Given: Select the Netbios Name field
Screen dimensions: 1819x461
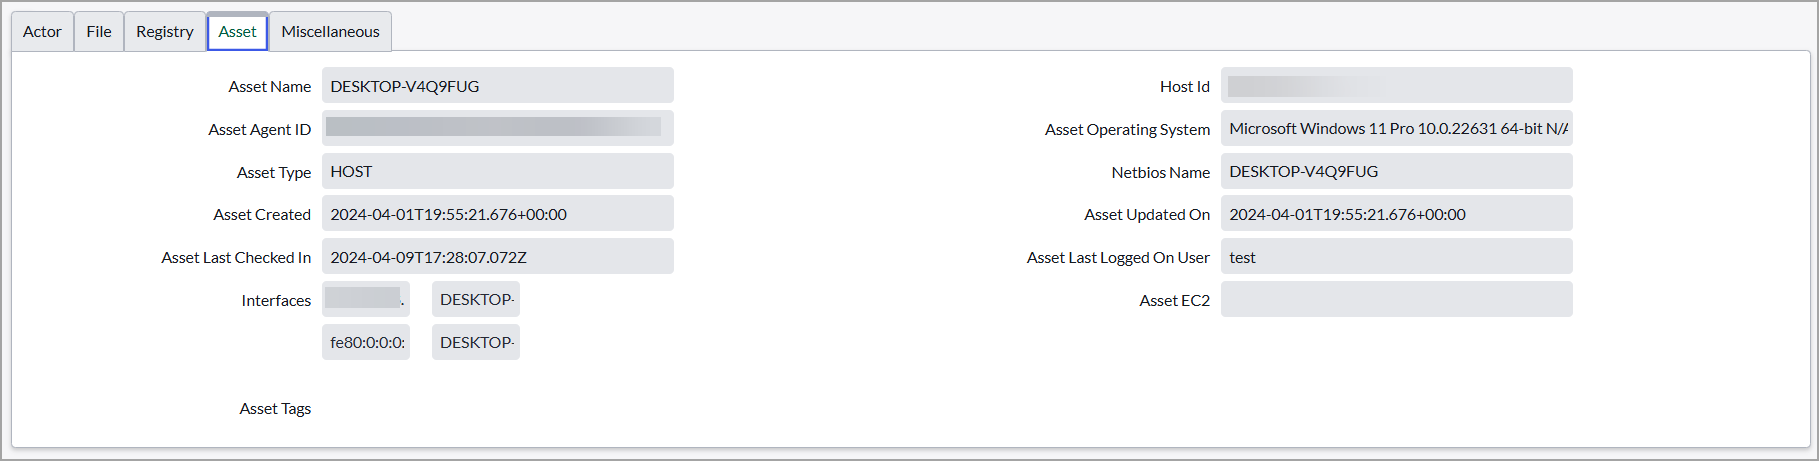Looking at the screenshot, I should click(x=1396, y=172).
